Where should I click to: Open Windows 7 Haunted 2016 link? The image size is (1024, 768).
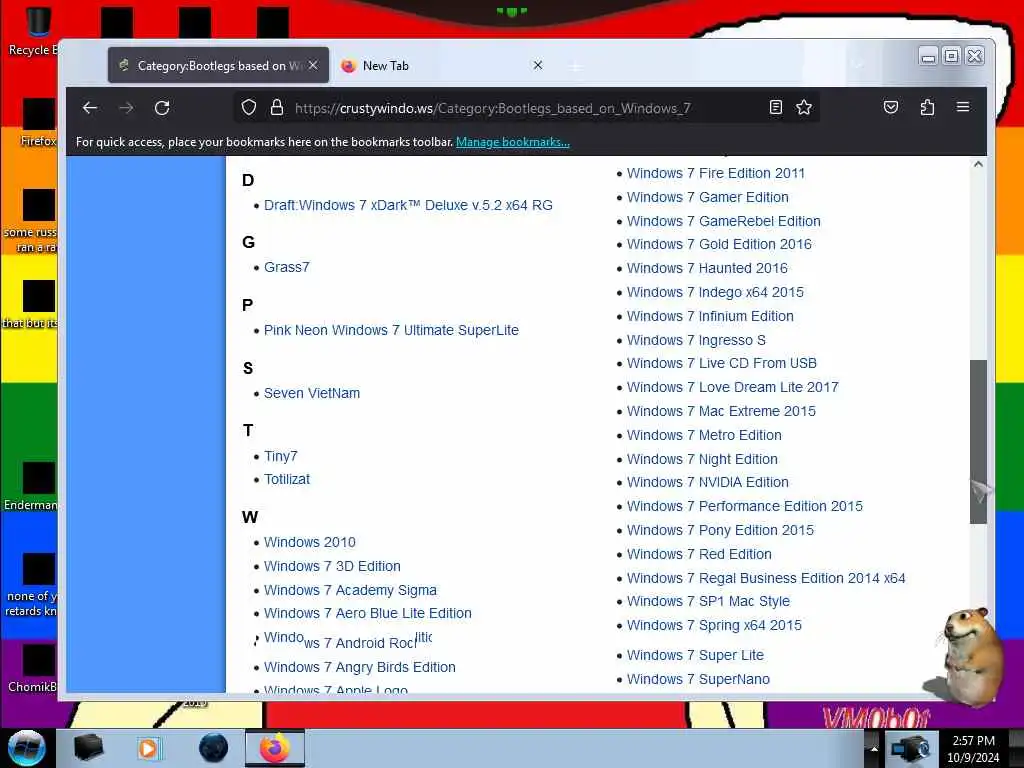pos(707,268)
